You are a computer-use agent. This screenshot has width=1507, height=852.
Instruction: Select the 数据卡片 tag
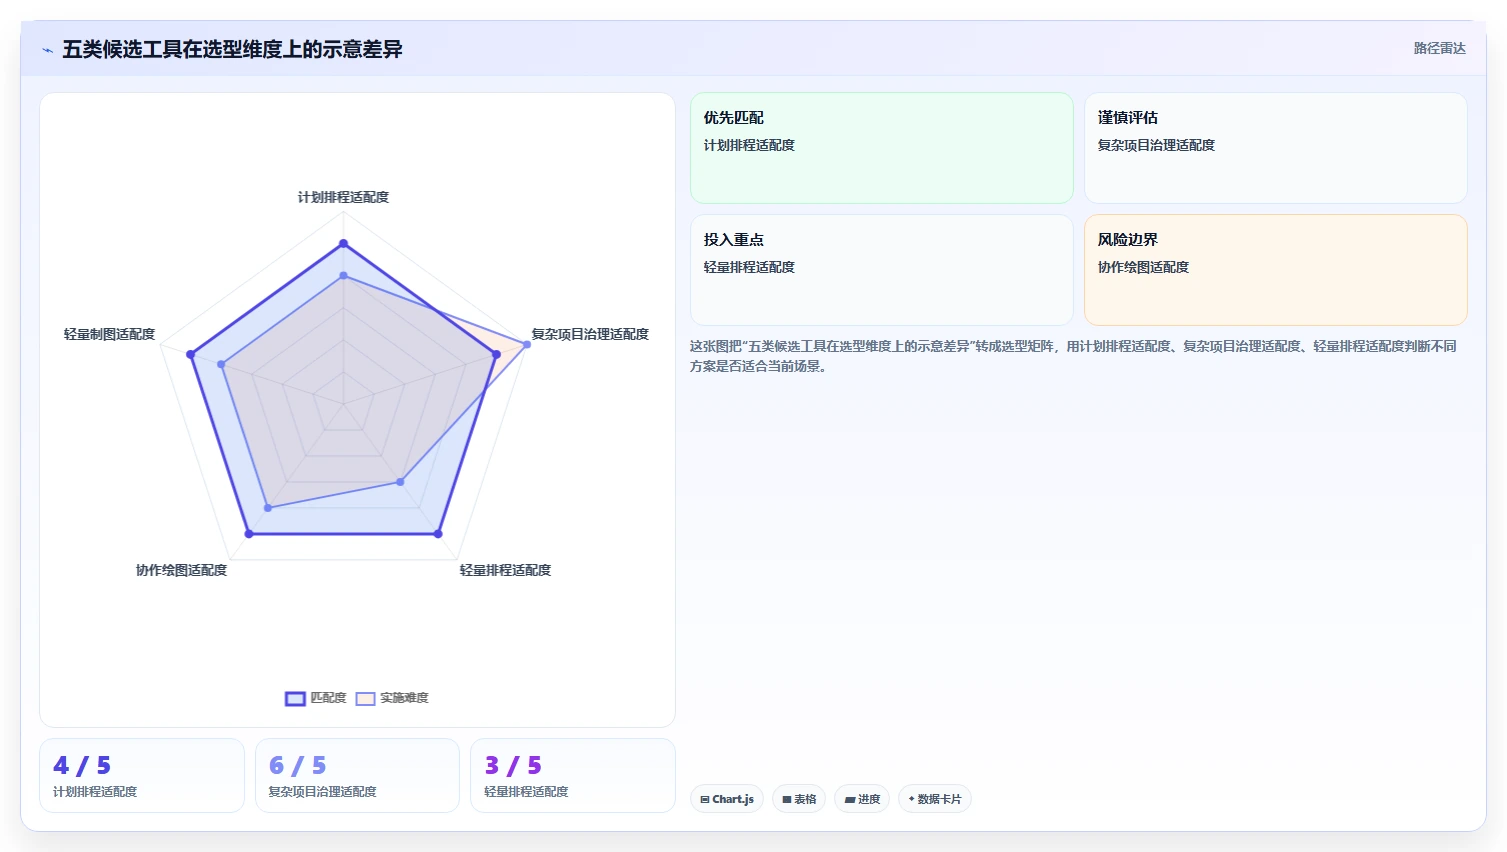935,799
